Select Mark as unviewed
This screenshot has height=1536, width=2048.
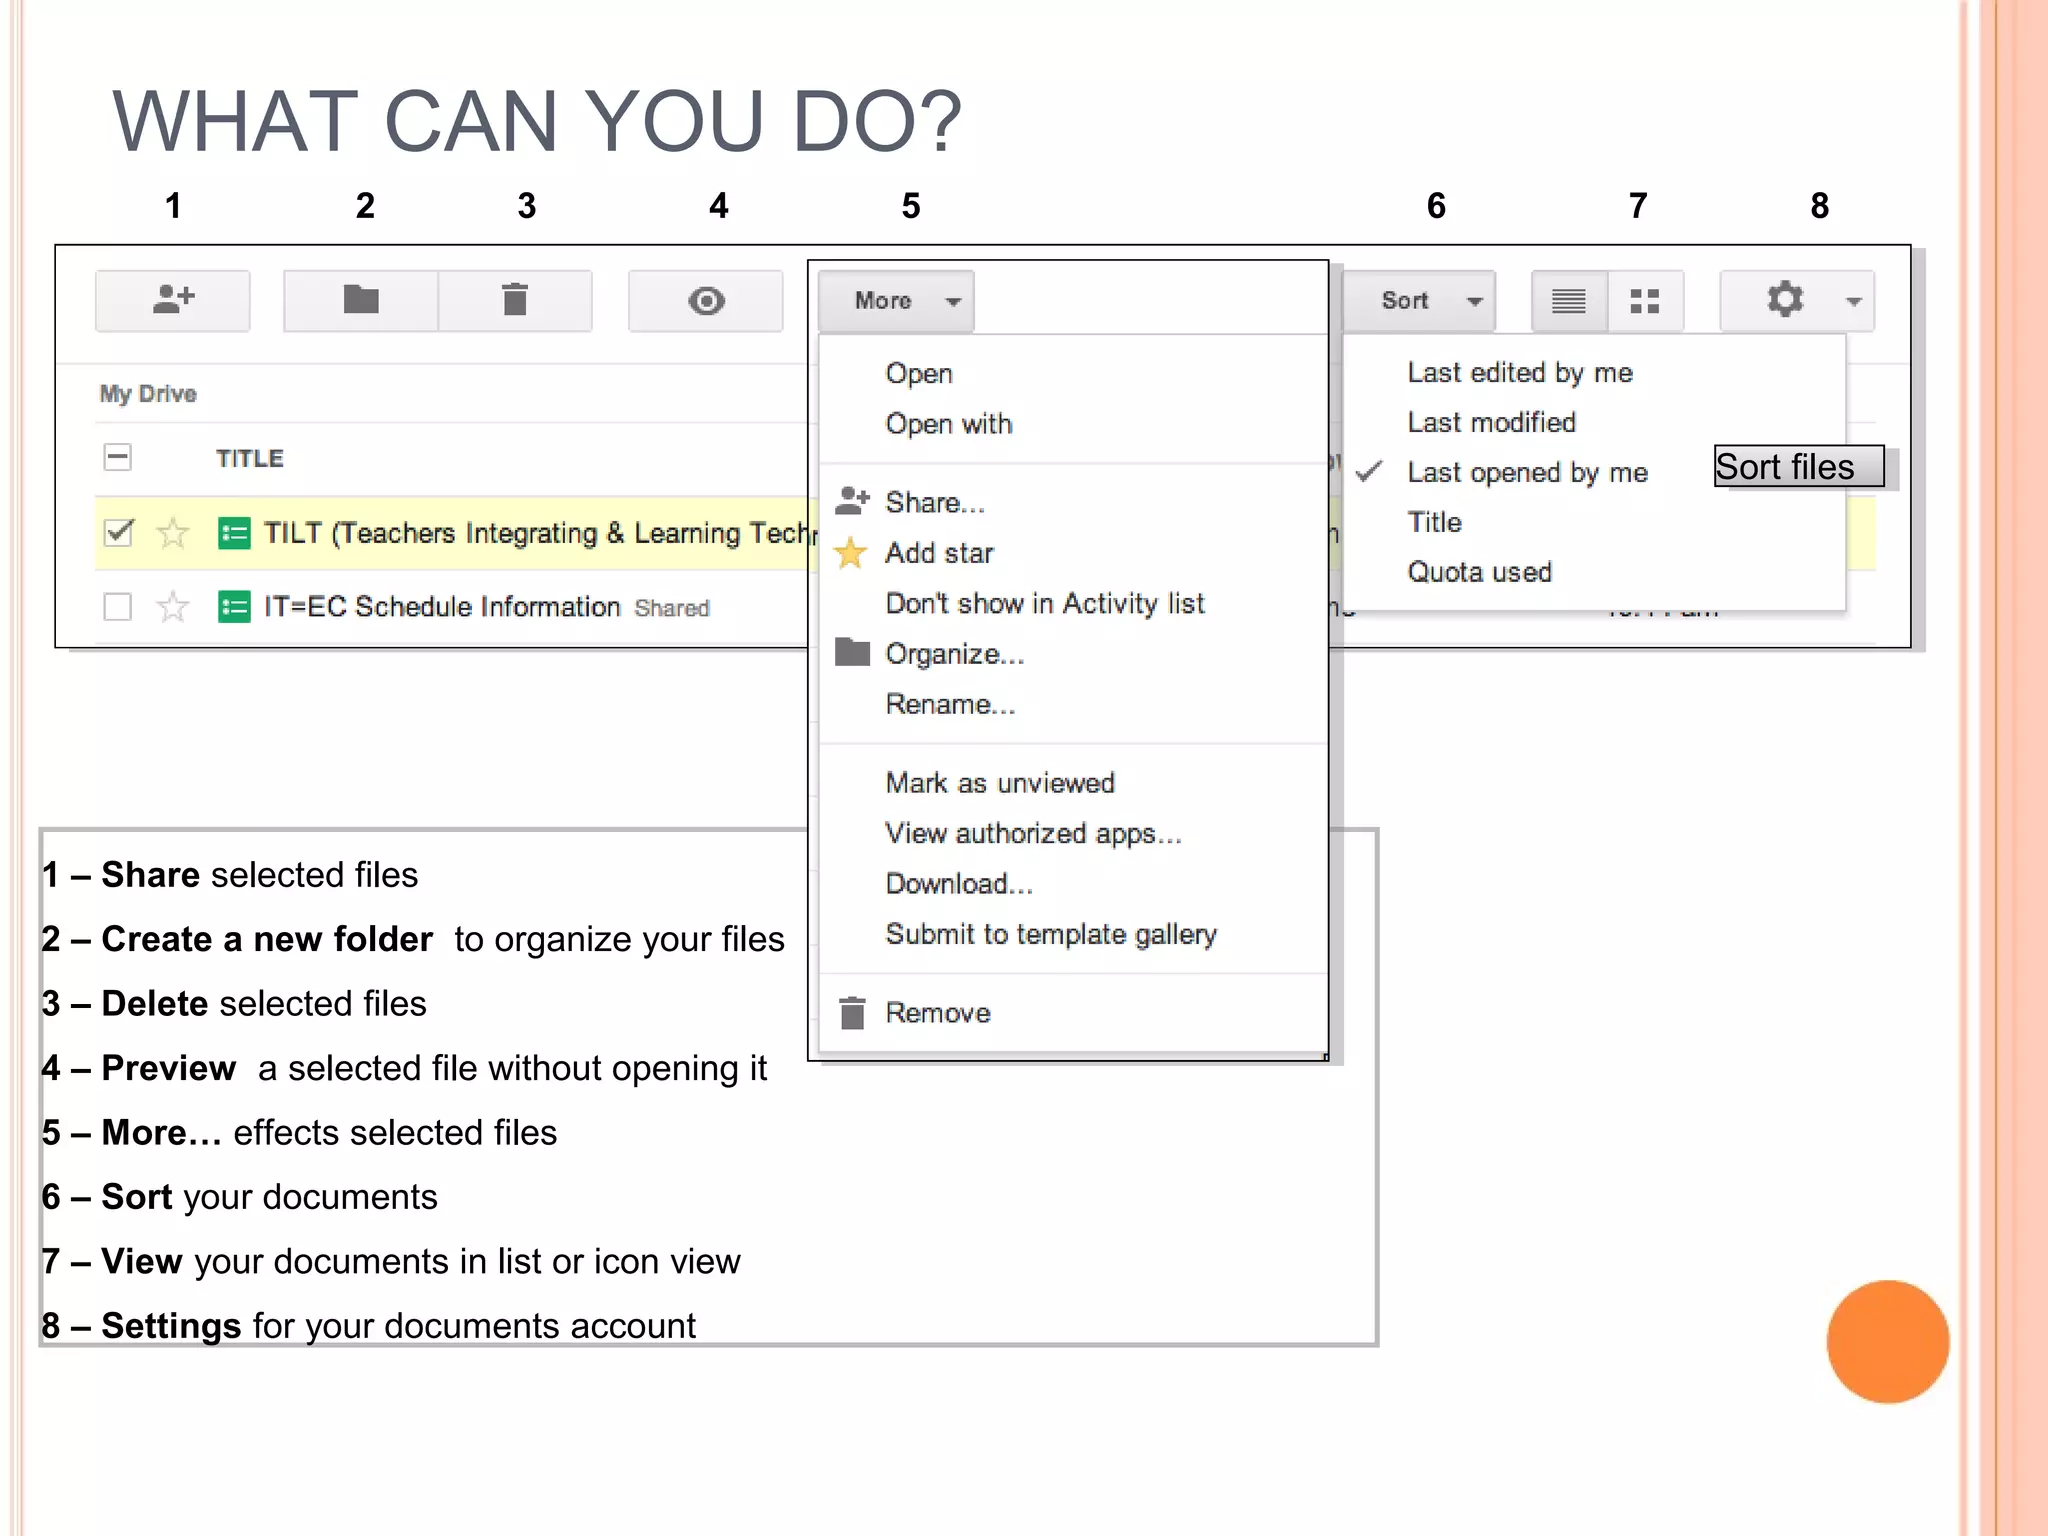click(1000, 782)
